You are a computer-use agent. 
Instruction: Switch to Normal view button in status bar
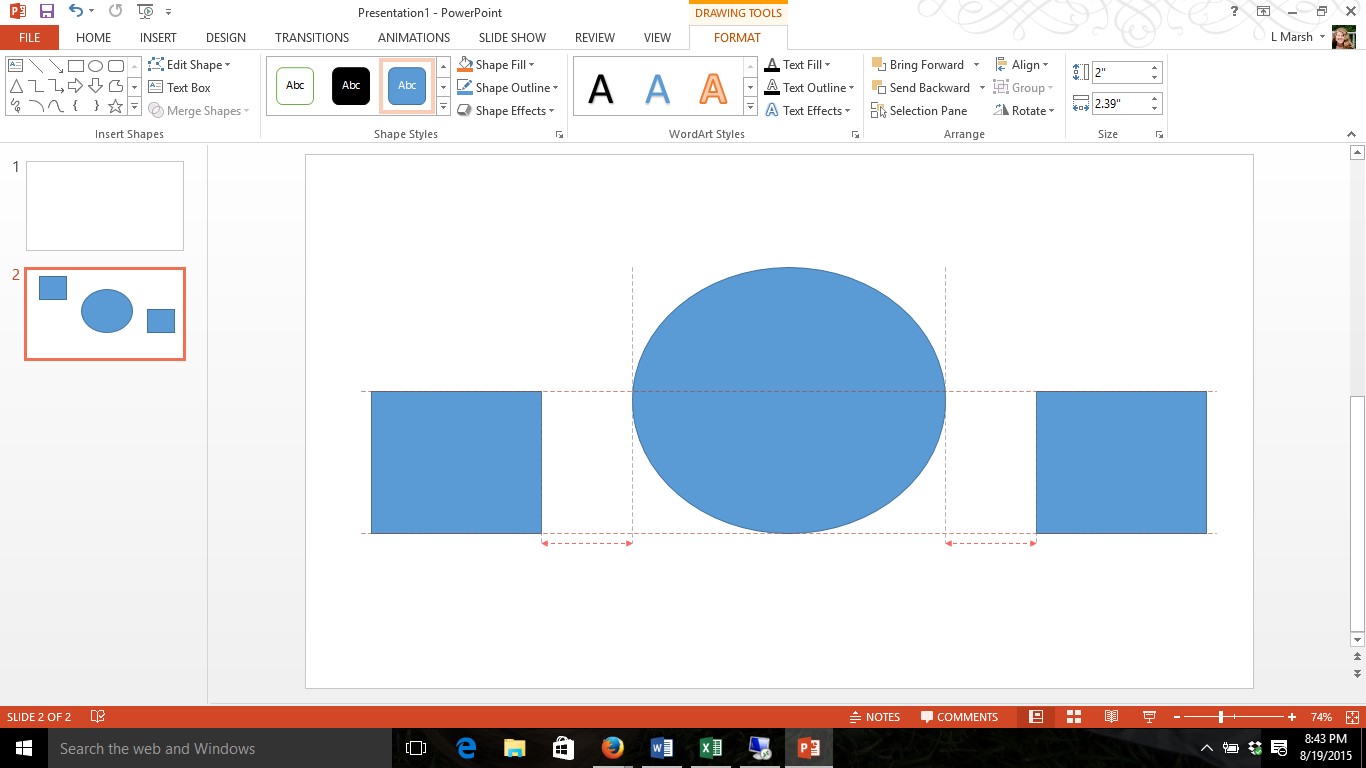(x=1036, y=717)
